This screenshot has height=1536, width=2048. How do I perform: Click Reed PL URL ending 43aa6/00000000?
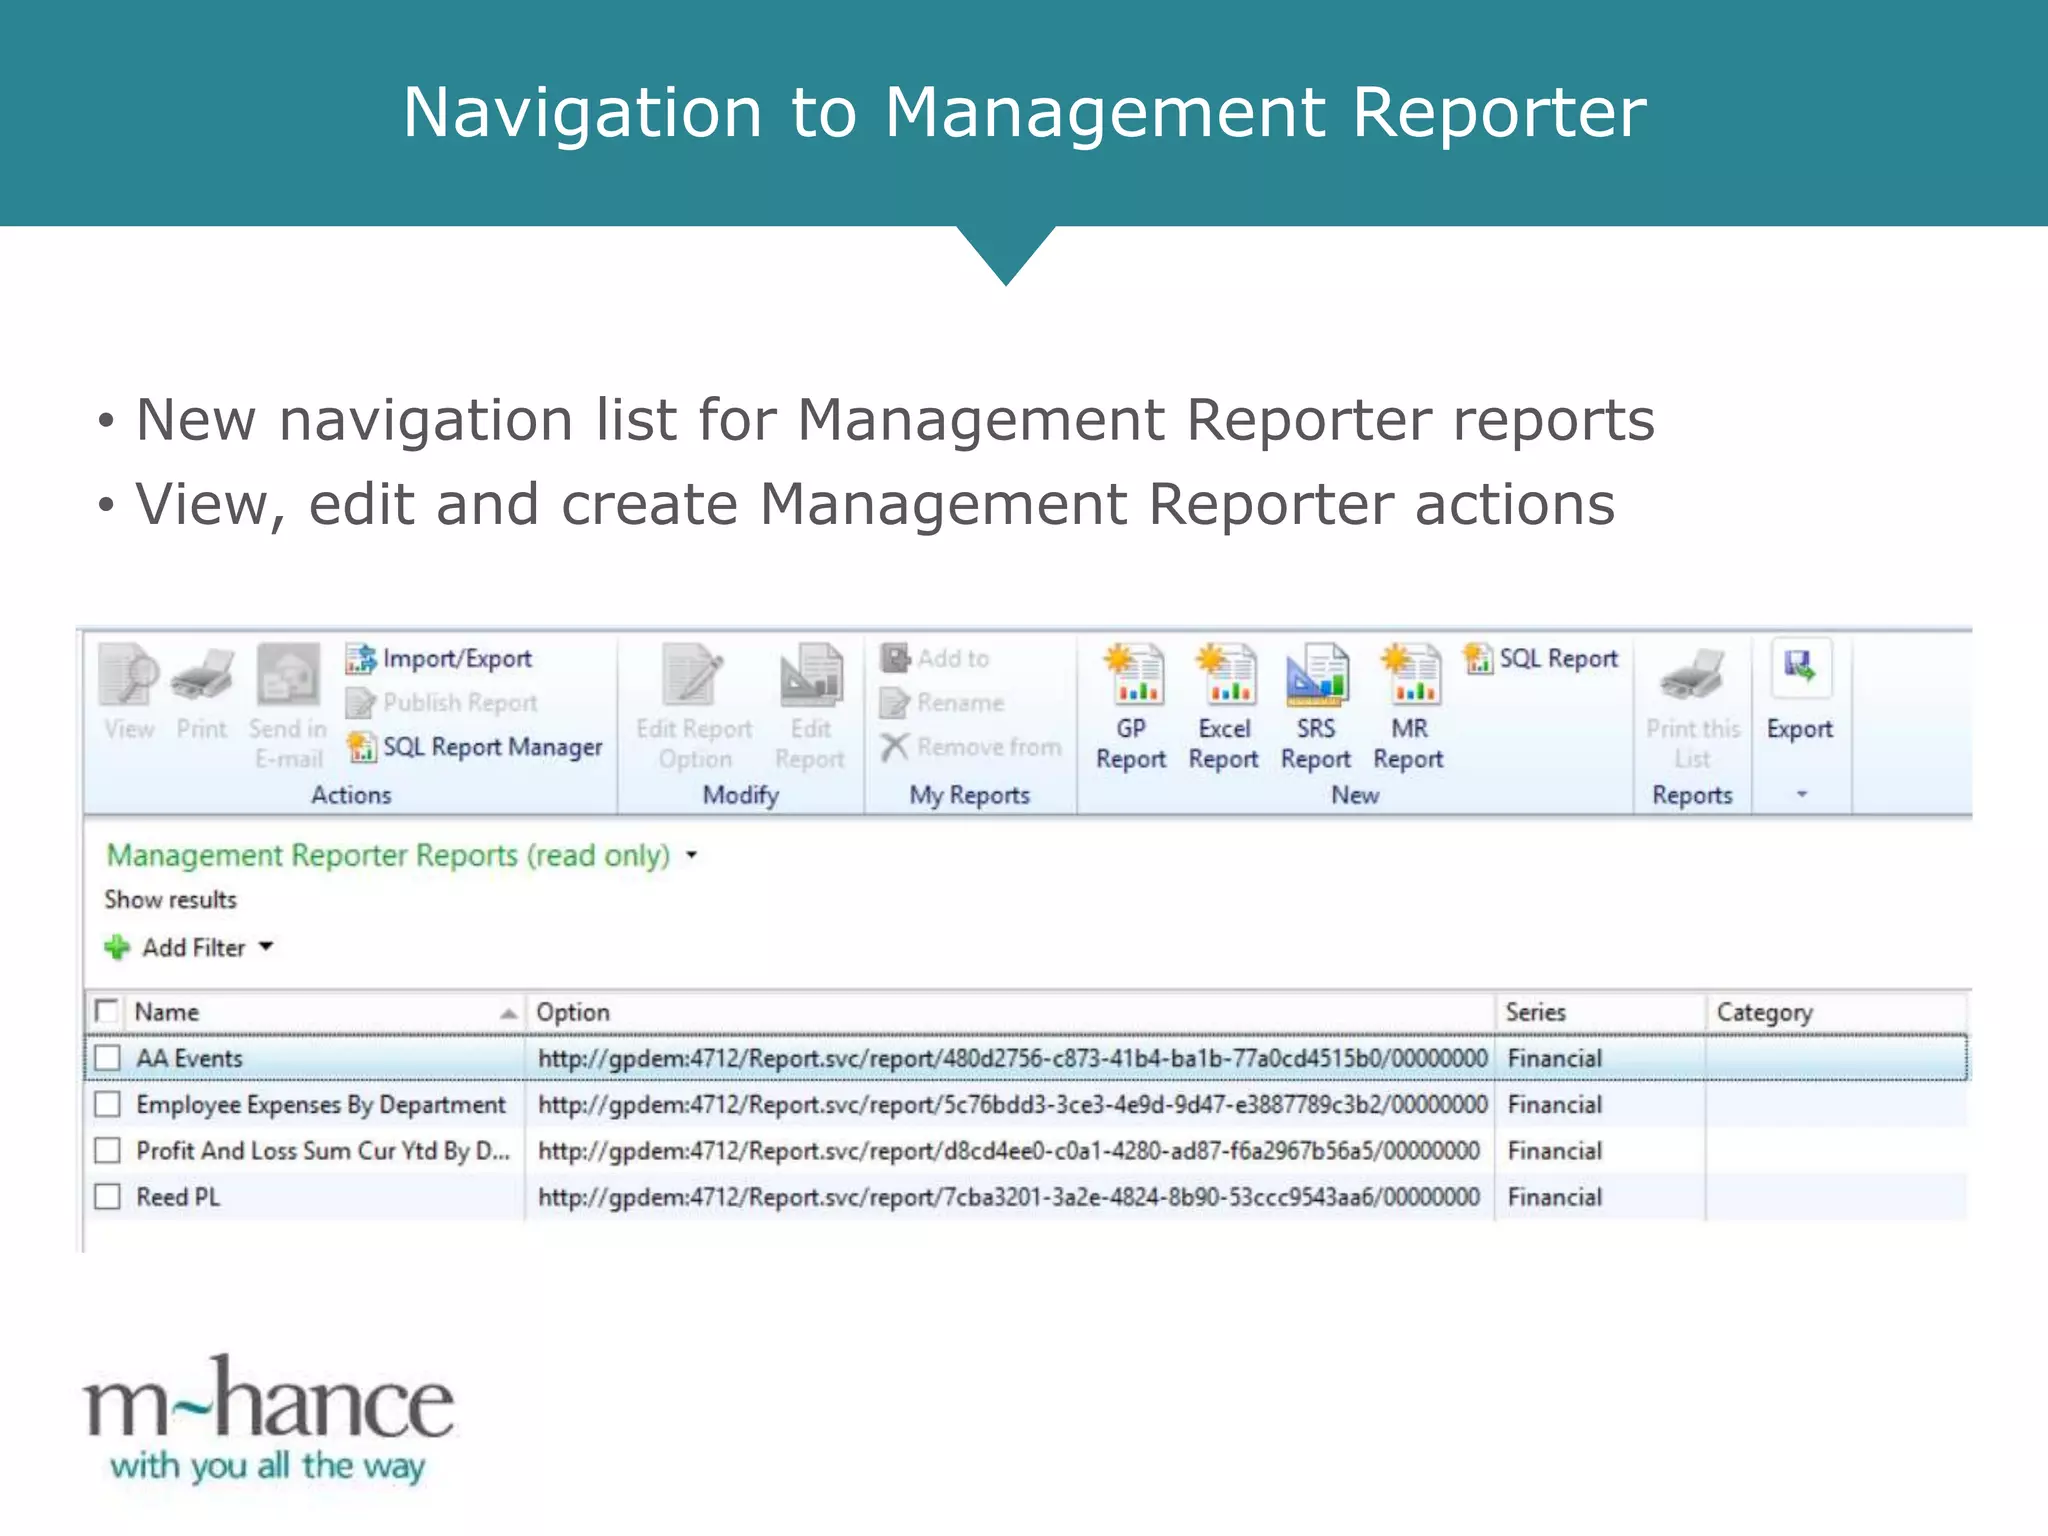(1009, 1197)
